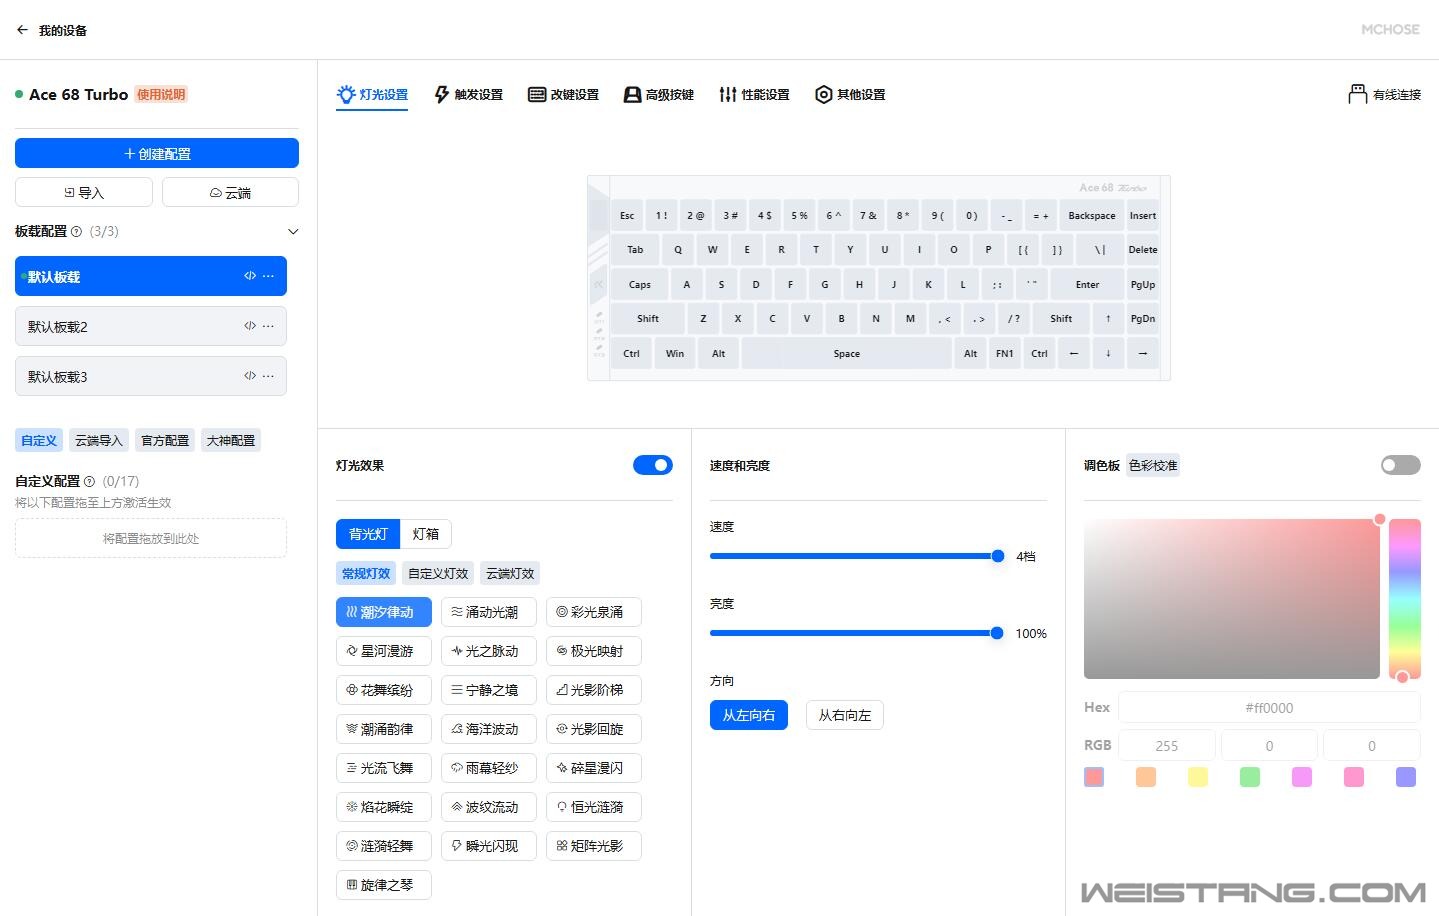The width and height of the screenshot is (1439, 916).
Task: Click the help icon beside 板载配置
Action: pos(77,232)
